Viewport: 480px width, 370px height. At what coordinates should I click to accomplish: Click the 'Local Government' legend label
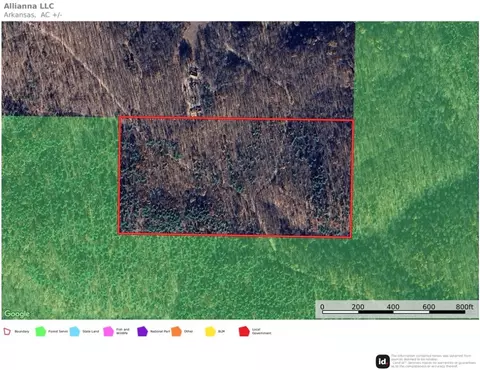coord(261,331)
